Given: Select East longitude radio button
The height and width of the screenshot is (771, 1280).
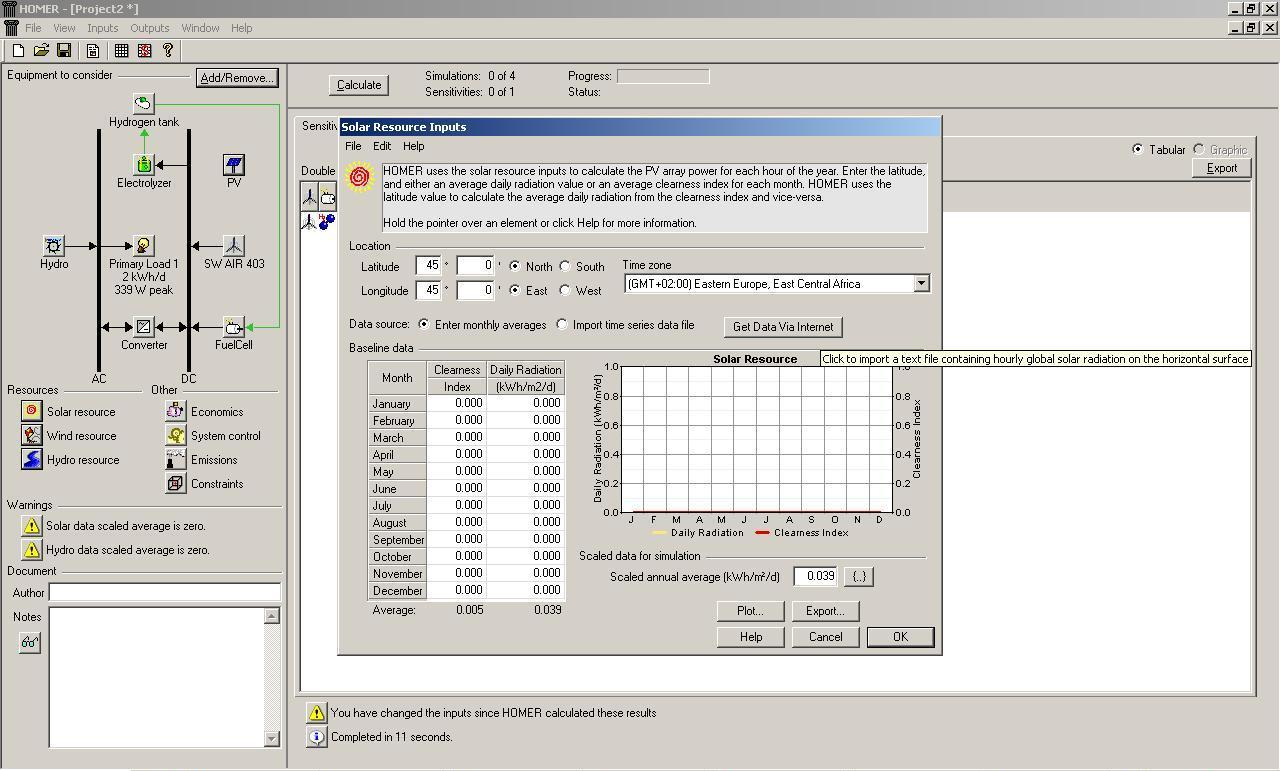Looking at the screenshot, I should [514, 290].
